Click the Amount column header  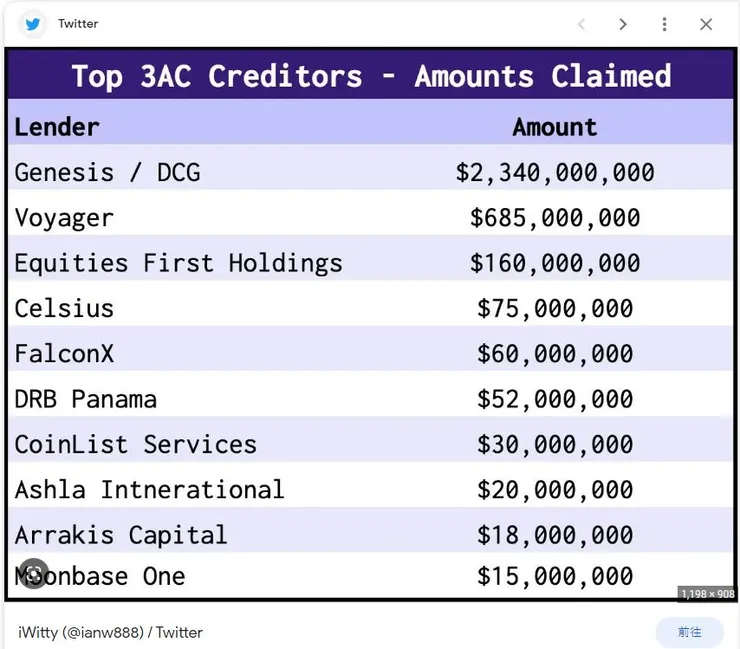click(554, 127)
